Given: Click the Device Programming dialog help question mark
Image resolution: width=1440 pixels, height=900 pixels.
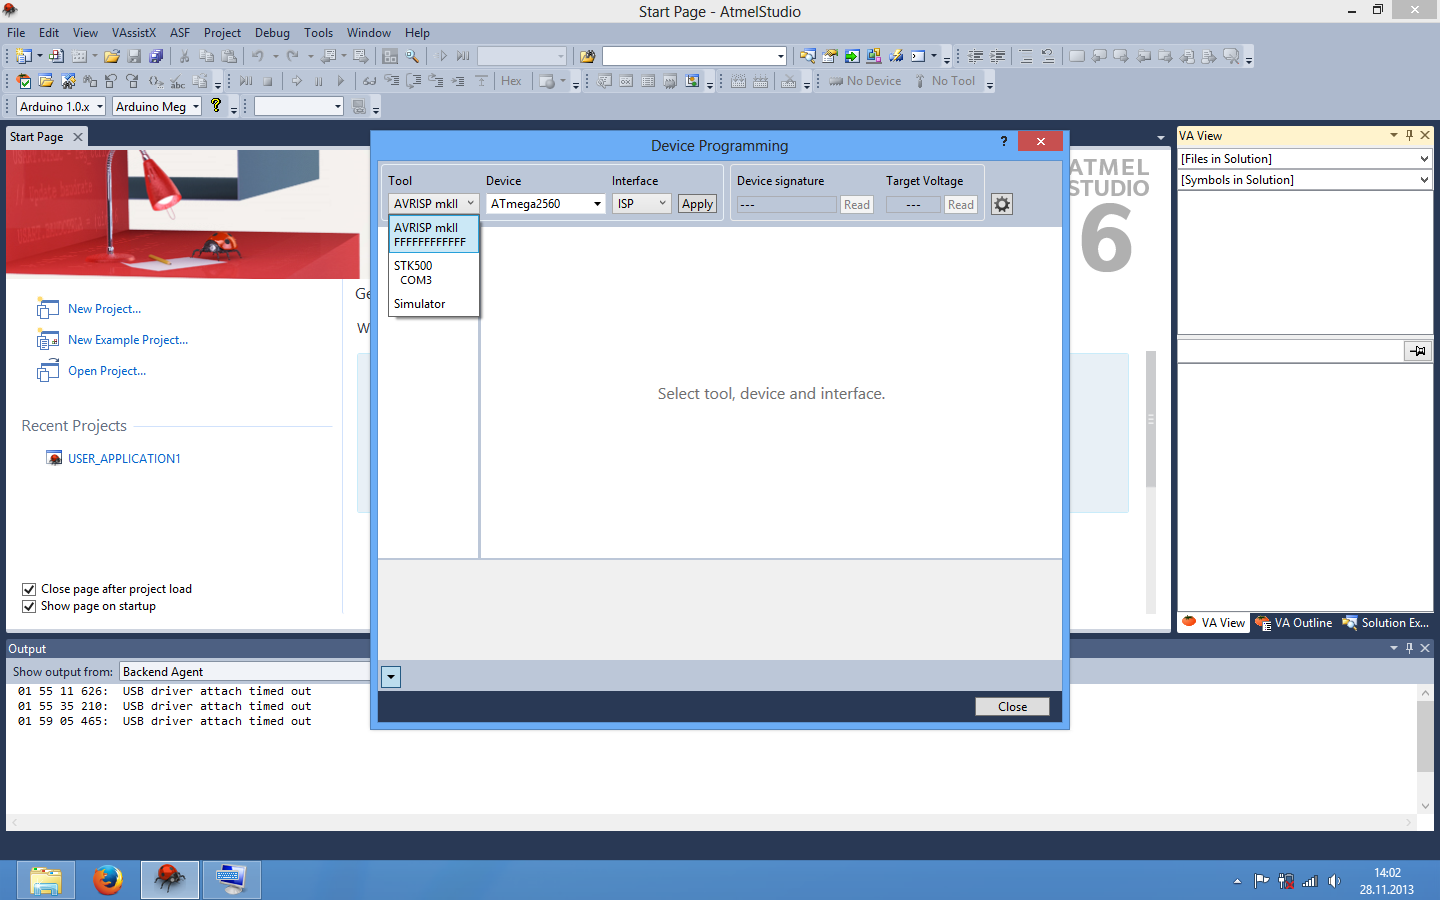Looking at the screenshot, I should [x=1004, y=142].
